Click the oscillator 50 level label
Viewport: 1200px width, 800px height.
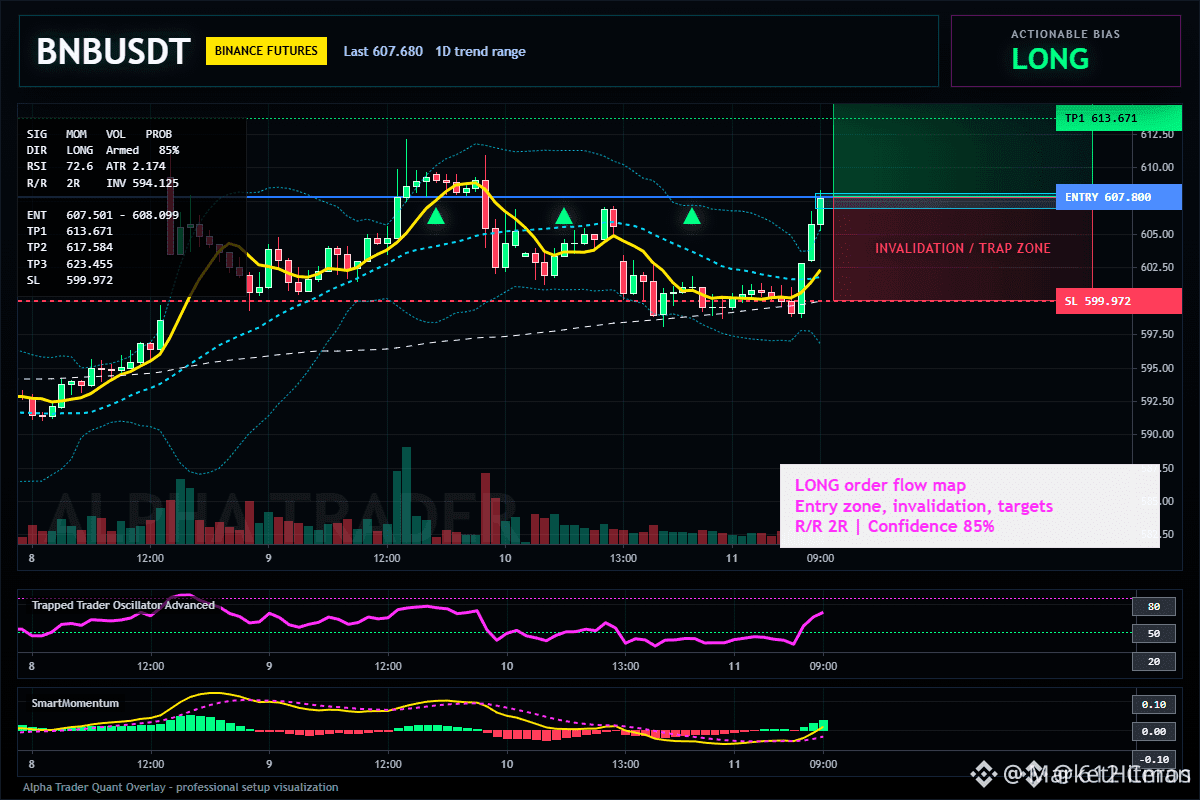(x=1153, y=633)
